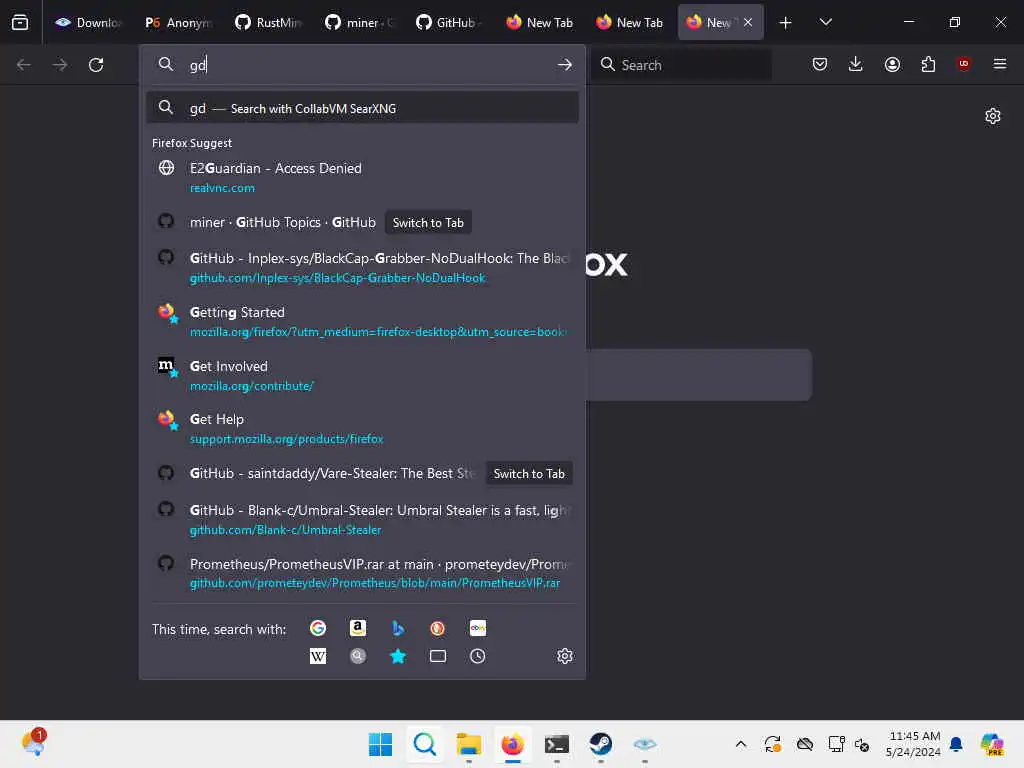Click Switch to Tab for Vare-Stealer
This screenshot has width=1024, height=768.
[529, 473]
